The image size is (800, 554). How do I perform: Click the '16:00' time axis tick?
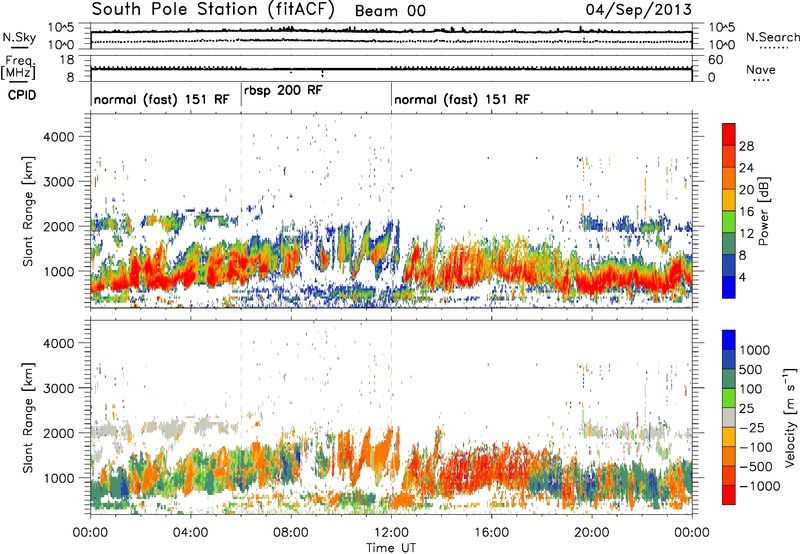(491, 533)
